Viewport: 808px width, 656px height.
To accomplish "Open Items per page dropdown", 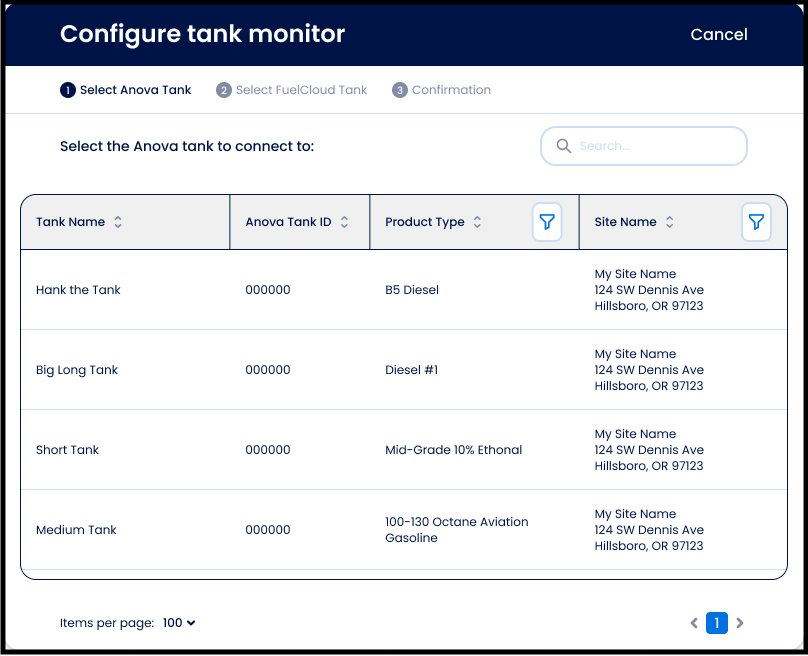I will click(x=179, y=623).
